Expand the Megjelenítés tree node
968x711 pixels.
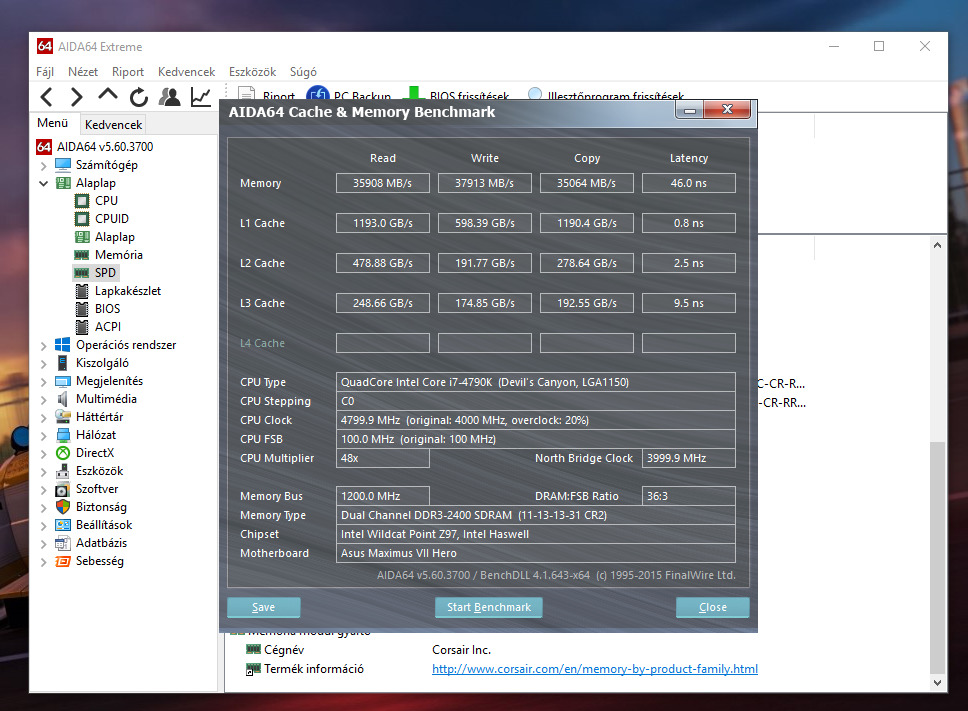[x=43, y=381]
